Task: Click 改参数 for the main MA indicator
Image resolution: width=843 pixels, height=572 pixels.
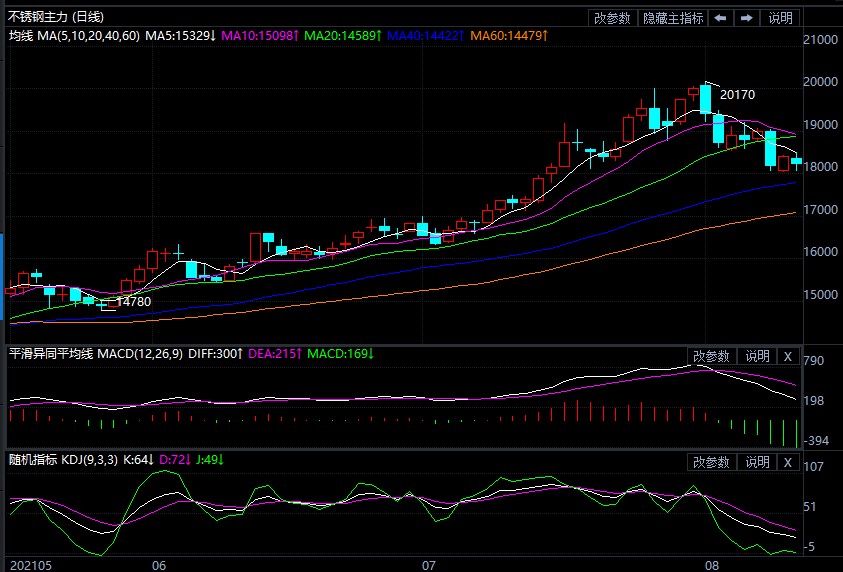Action: (x=612, y=18)
